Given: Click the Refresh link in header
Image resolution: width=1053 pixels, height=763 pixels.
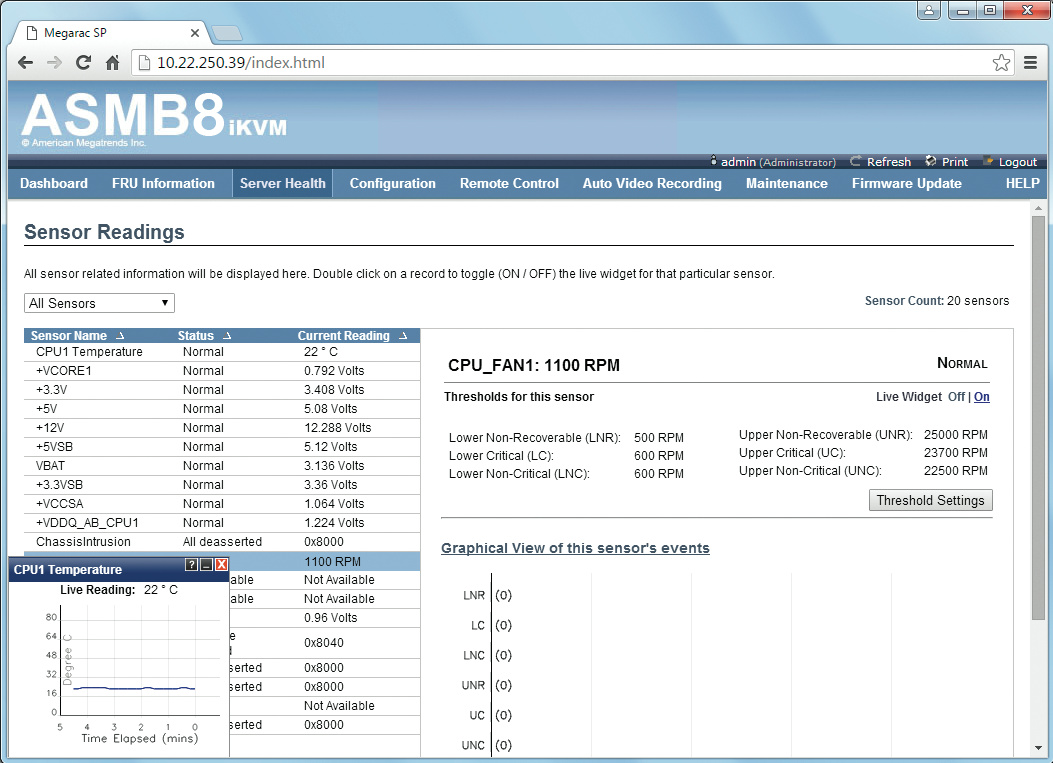Looking at the screenshot, I should click(880, 162).
